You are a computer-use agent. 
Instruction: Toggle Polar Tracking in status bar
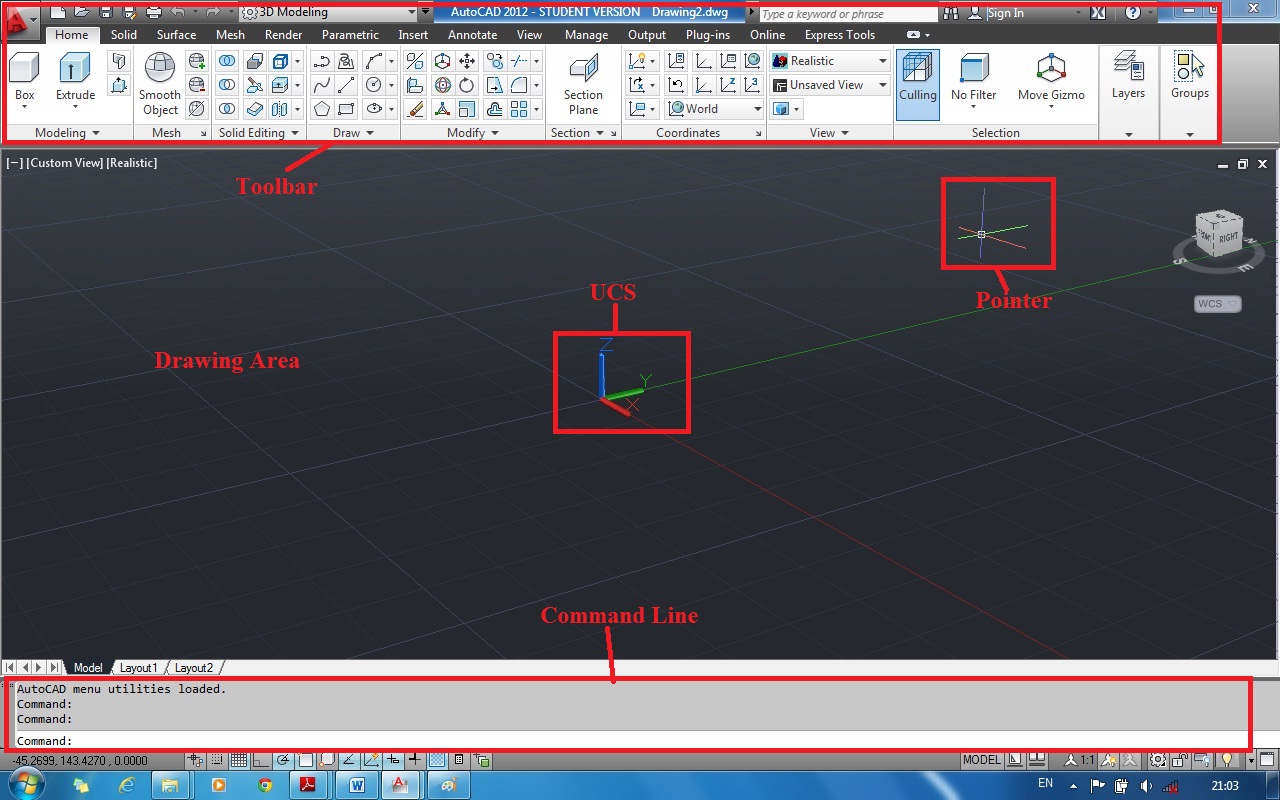coord(282,760)
